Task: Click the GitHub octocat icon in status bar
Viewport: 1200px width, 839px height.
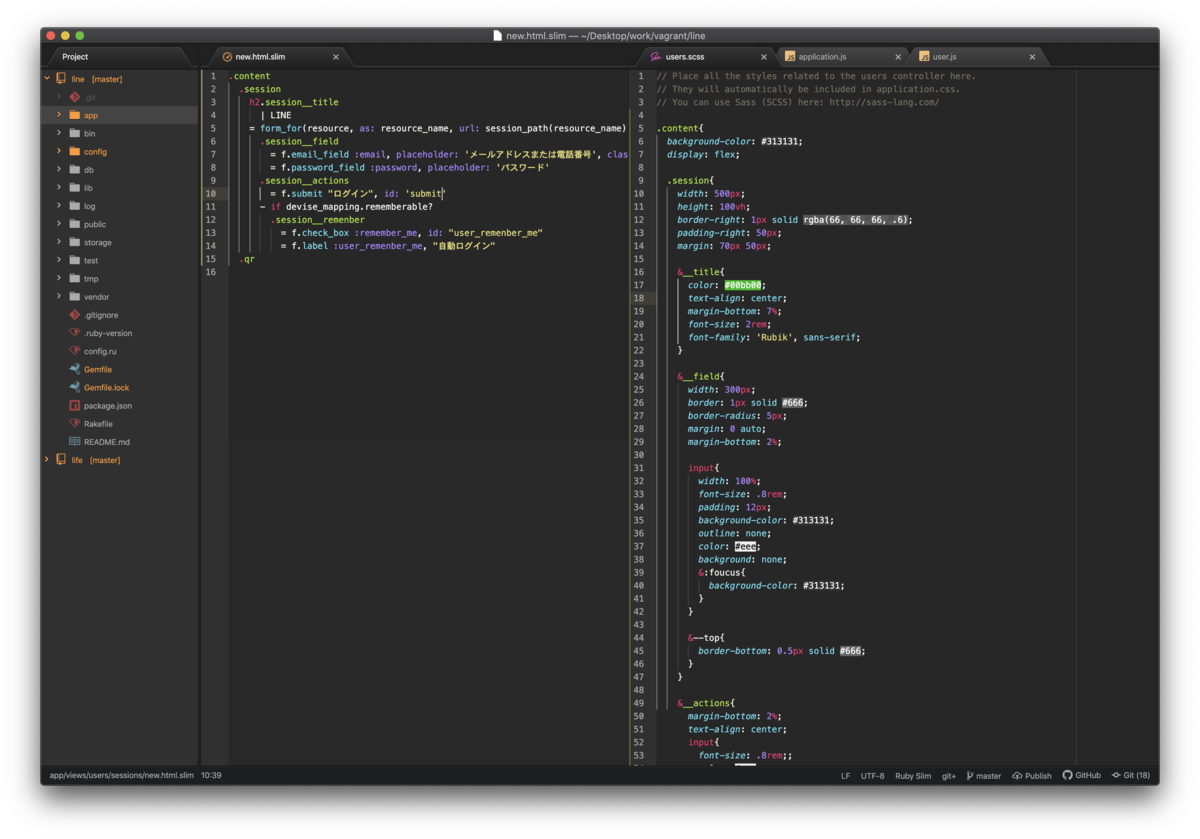Action: coord(1067,775)
